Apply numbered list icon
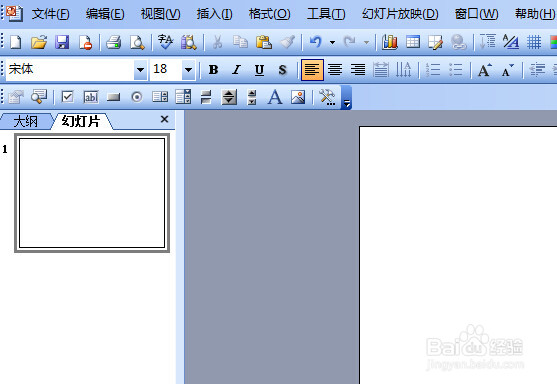 click(x=433, y=70)
